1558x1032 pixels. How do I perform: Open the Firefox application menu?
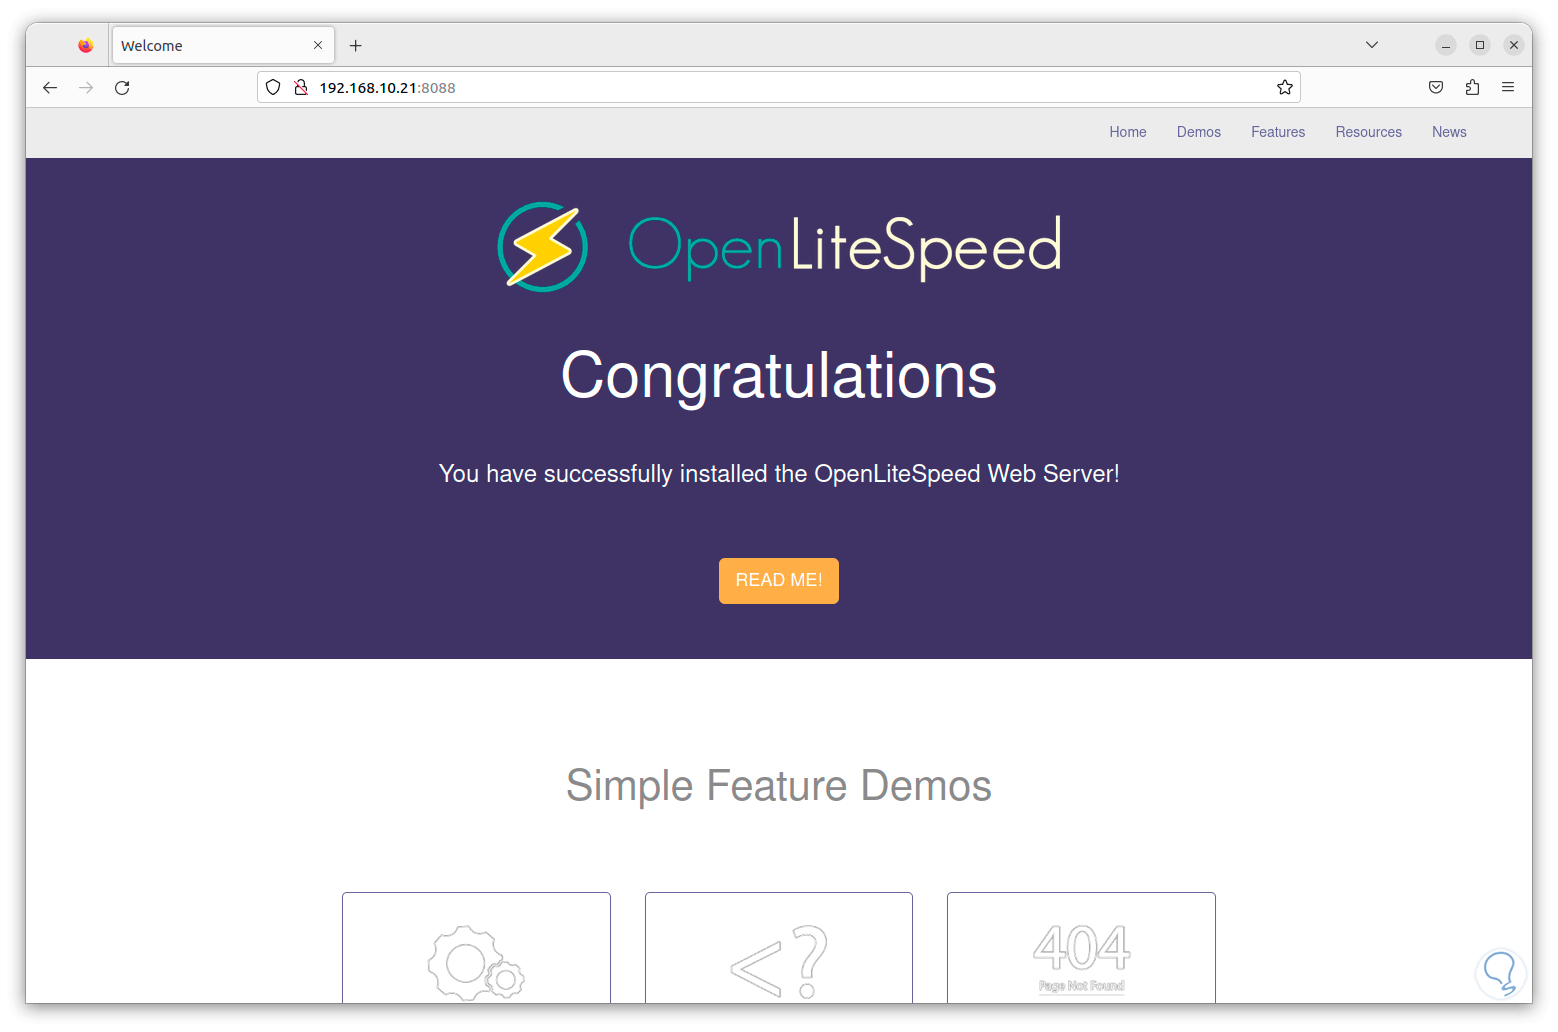1508,88
